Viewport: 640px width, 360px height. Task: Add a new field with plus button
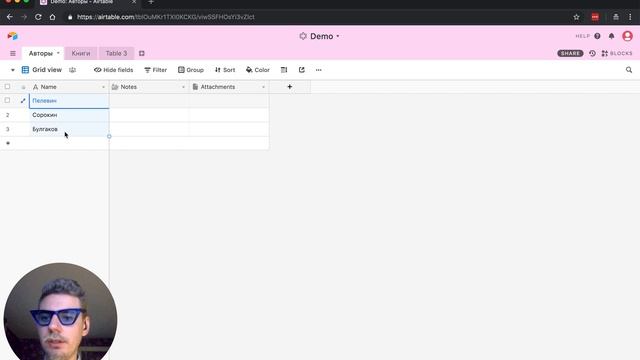pos(289,87)
